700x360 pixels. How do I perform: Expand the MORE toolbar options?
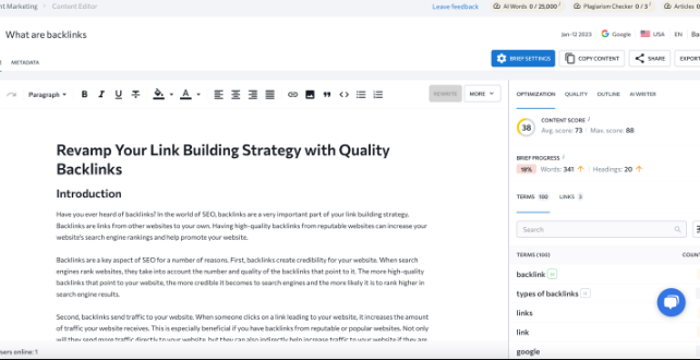click(x=482, y=94)
